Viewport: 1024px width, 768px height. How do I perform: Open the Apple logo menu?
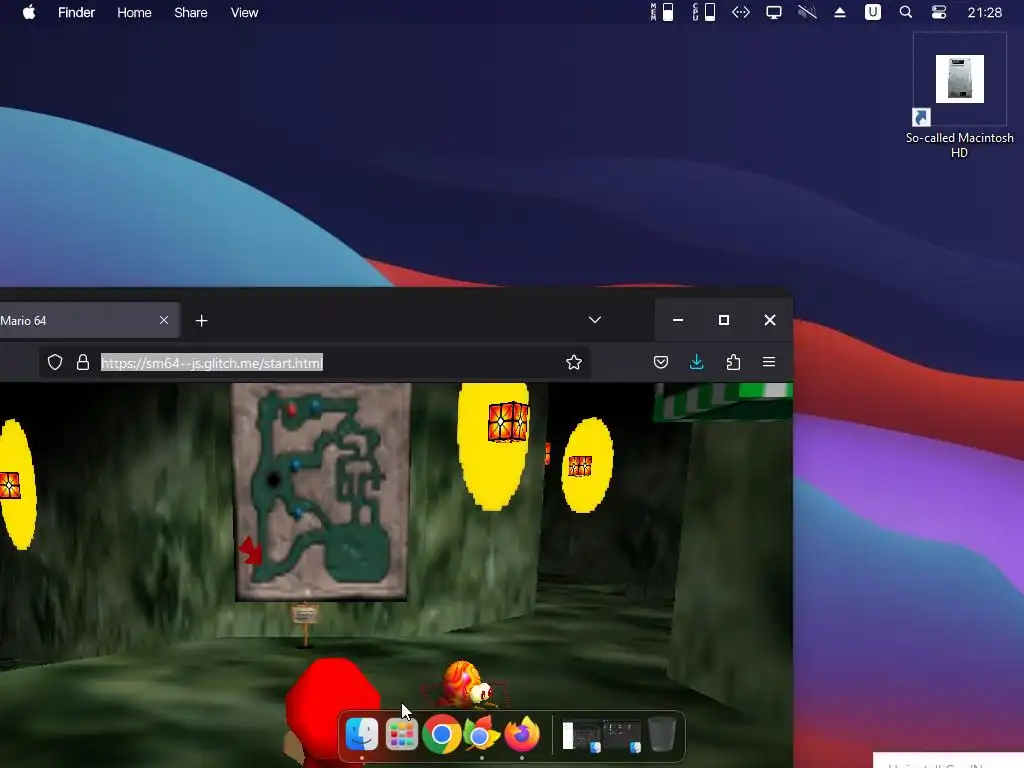pyautogui.click(x=29, y=12)
